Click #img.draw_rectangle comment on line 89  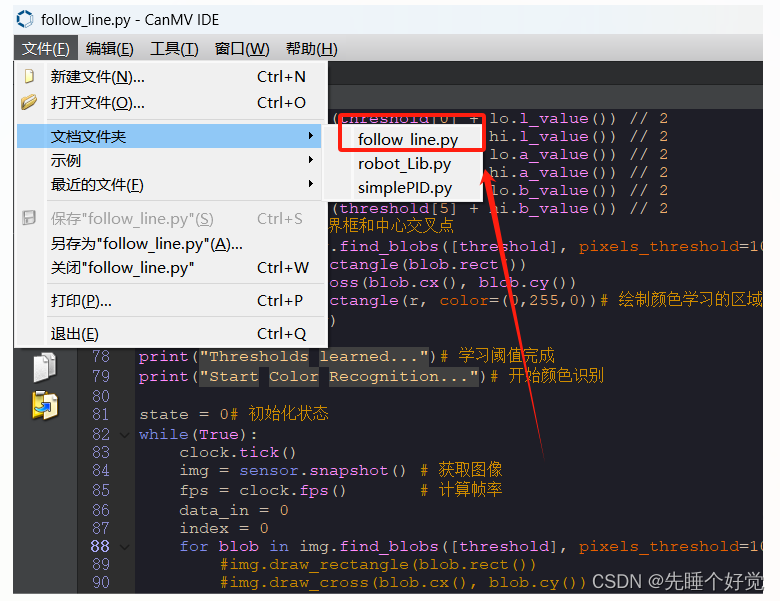(378, 565)
